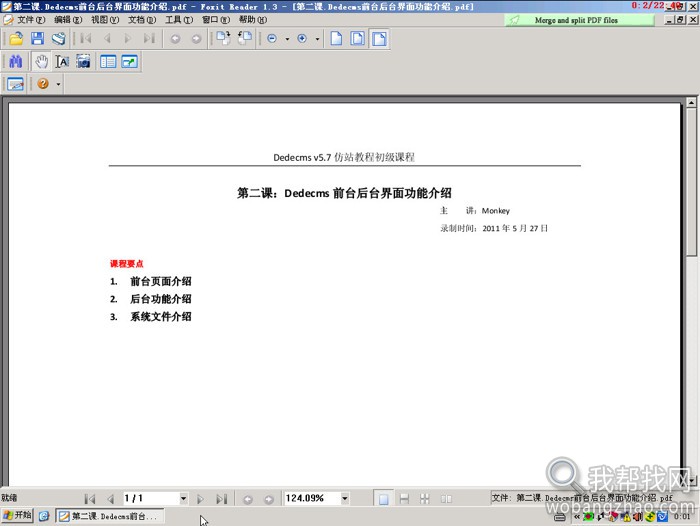Toggle full screen view icon
The width and height of the screenshot is (700, 526).
(129, 62)
